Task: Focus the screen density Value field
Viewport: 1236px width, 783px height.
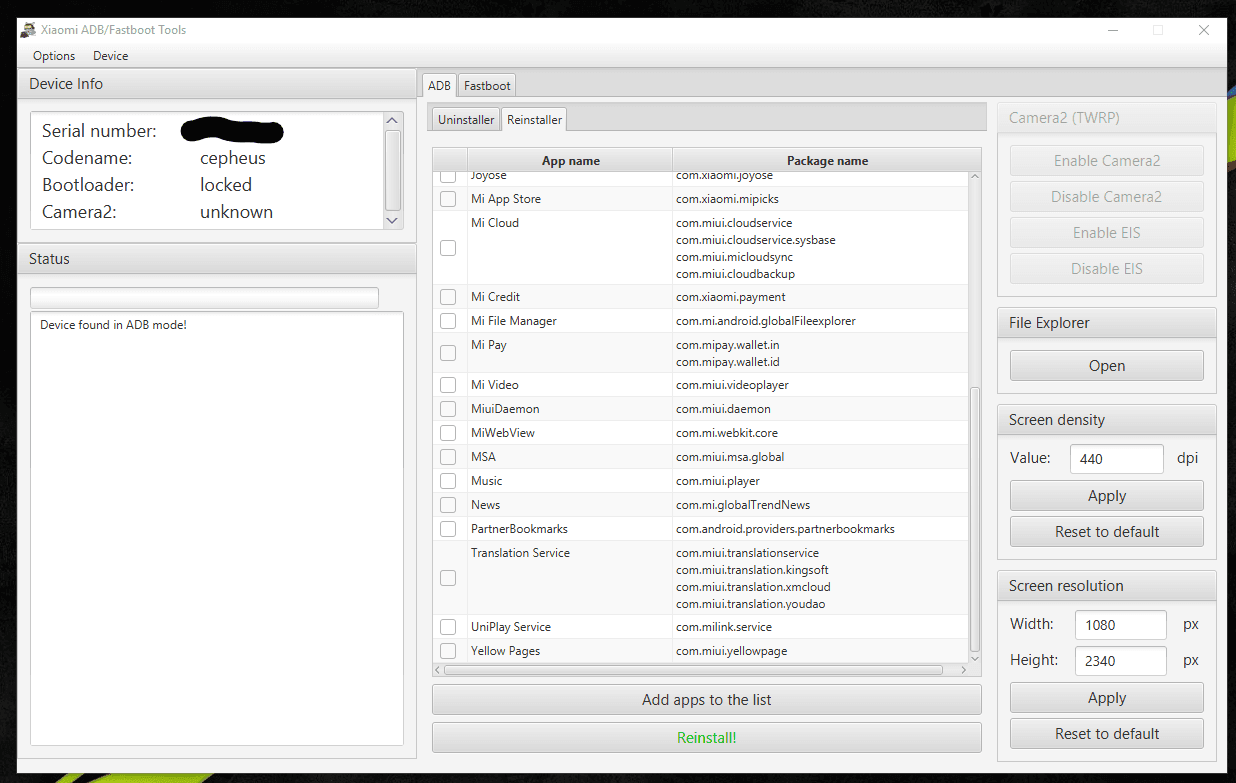Action: pos(1117,459)
